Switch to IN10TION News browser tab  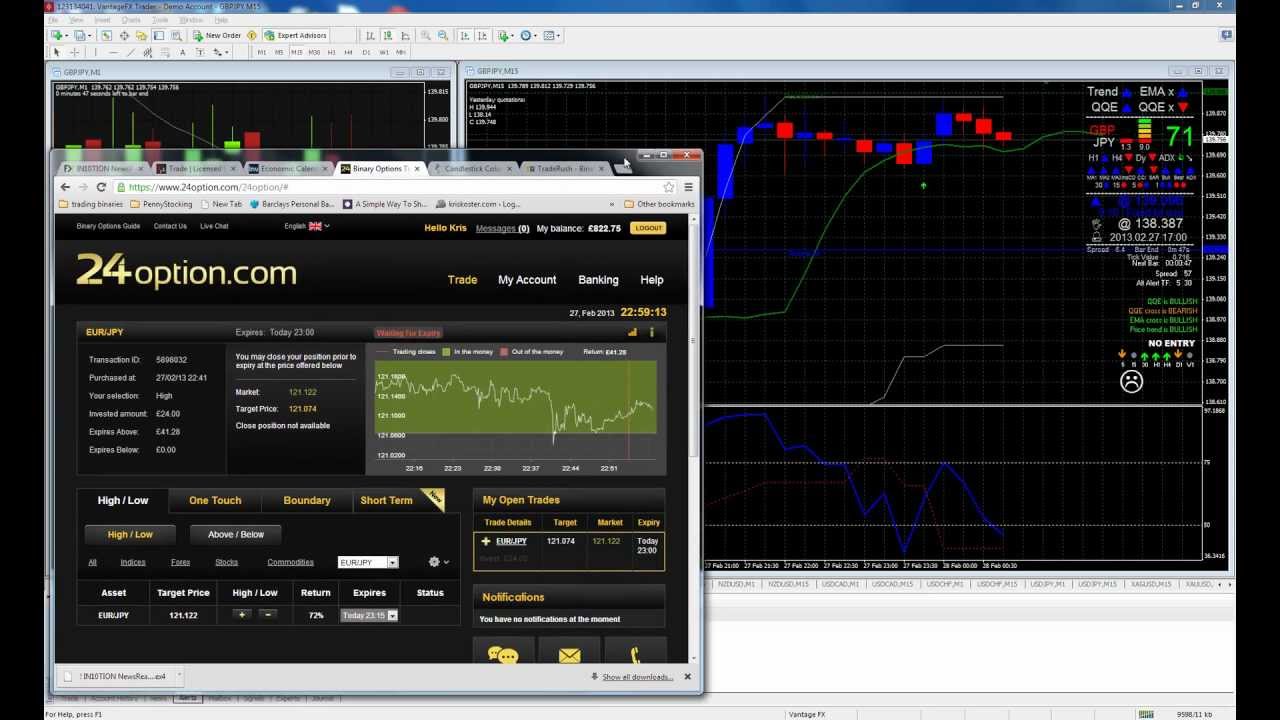coord(103,168)
